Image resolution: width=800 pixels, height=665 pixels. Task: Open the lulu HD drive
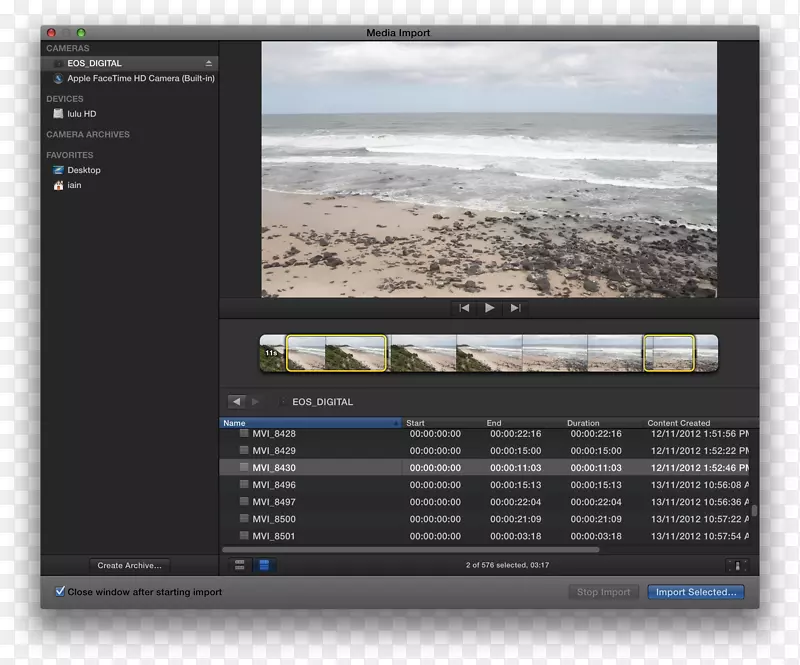[x=81, y=114]
